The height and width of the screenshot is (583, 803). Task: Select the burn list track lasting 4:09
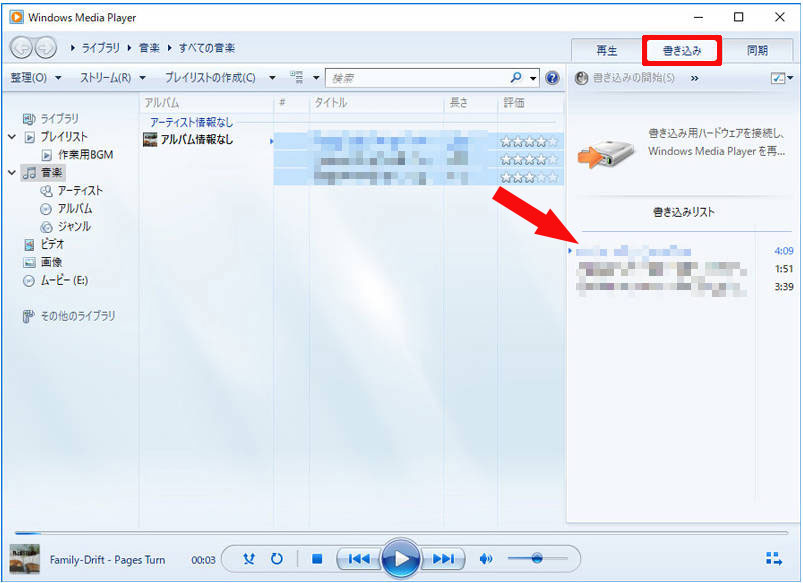coord(681,251)
